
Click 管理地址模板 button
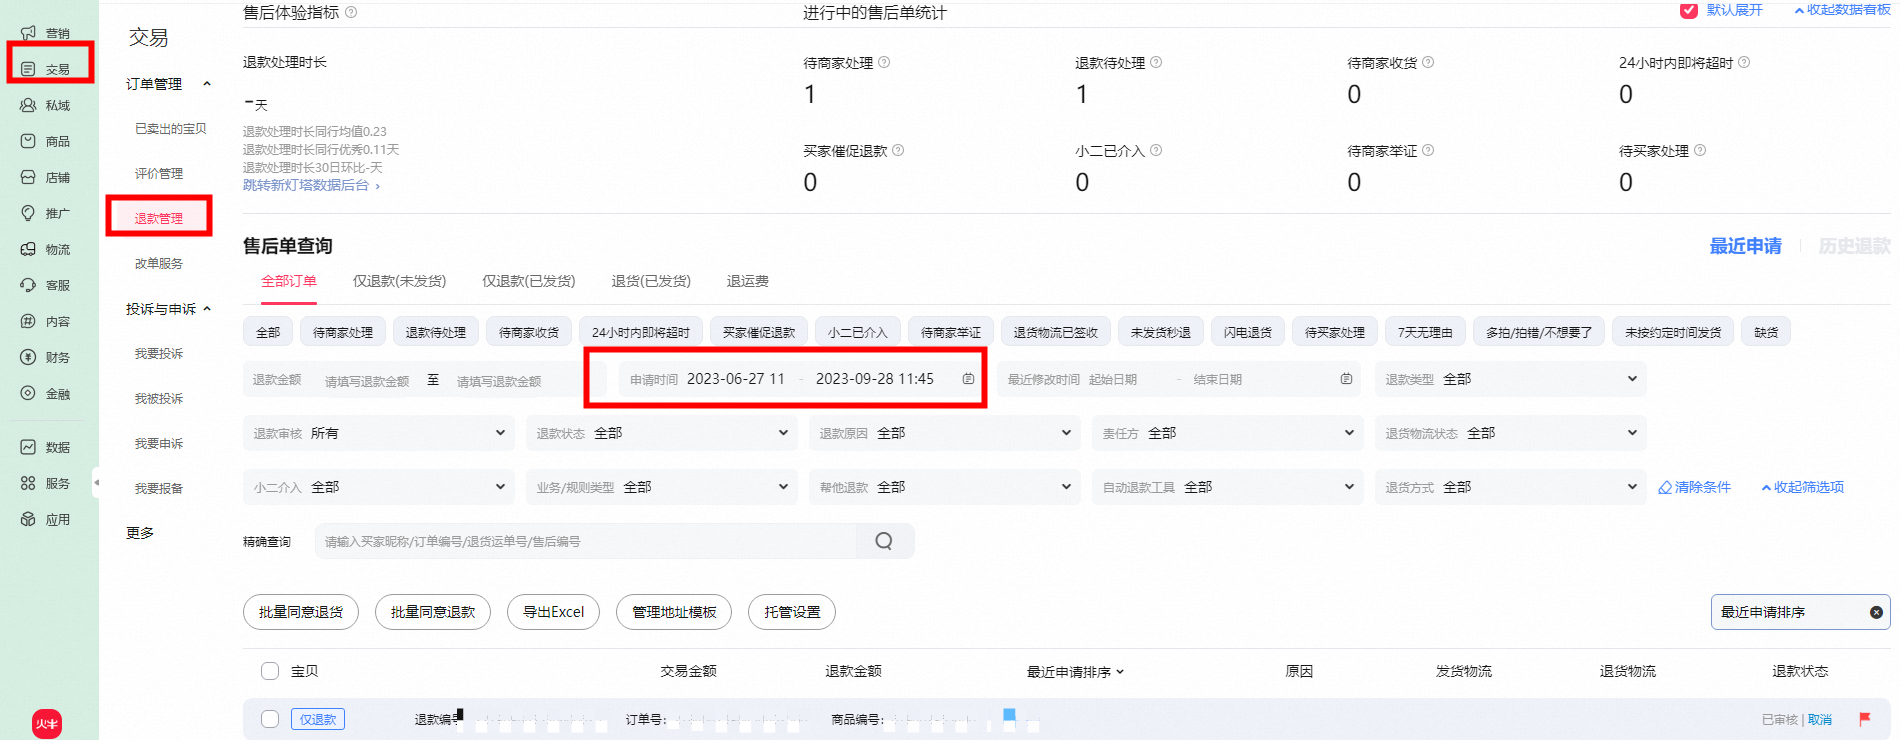(x=674, y=612)
